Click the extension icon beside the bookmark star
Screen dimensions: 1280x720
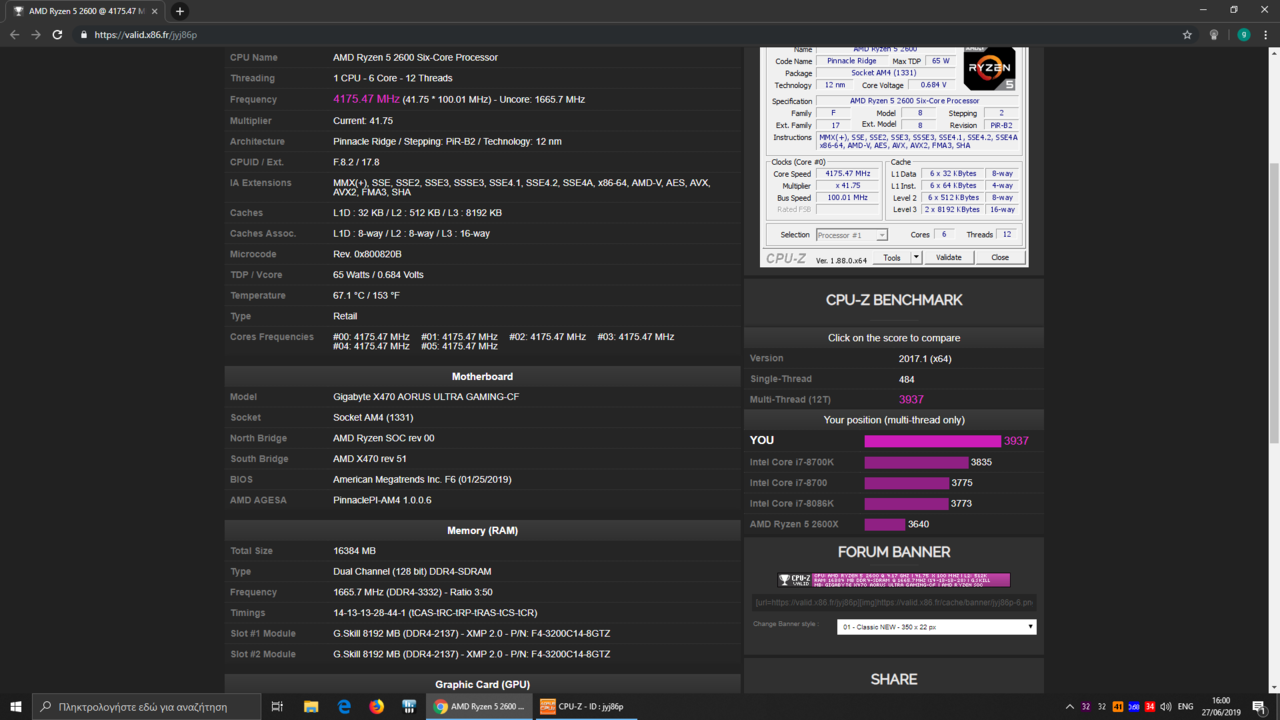(x=1214, y=34)
